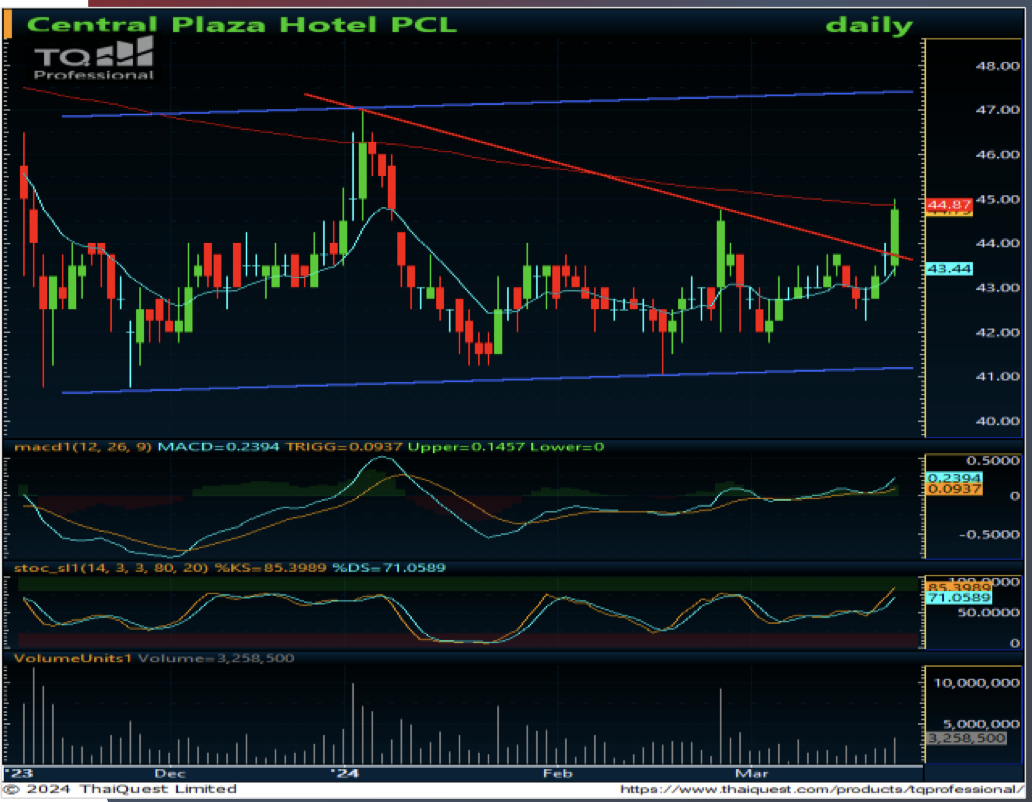Click the stoc_sl1(14, 3, 3, 80, 20) label
This screenshot has height=802, width=1032.
click(111, 567)
